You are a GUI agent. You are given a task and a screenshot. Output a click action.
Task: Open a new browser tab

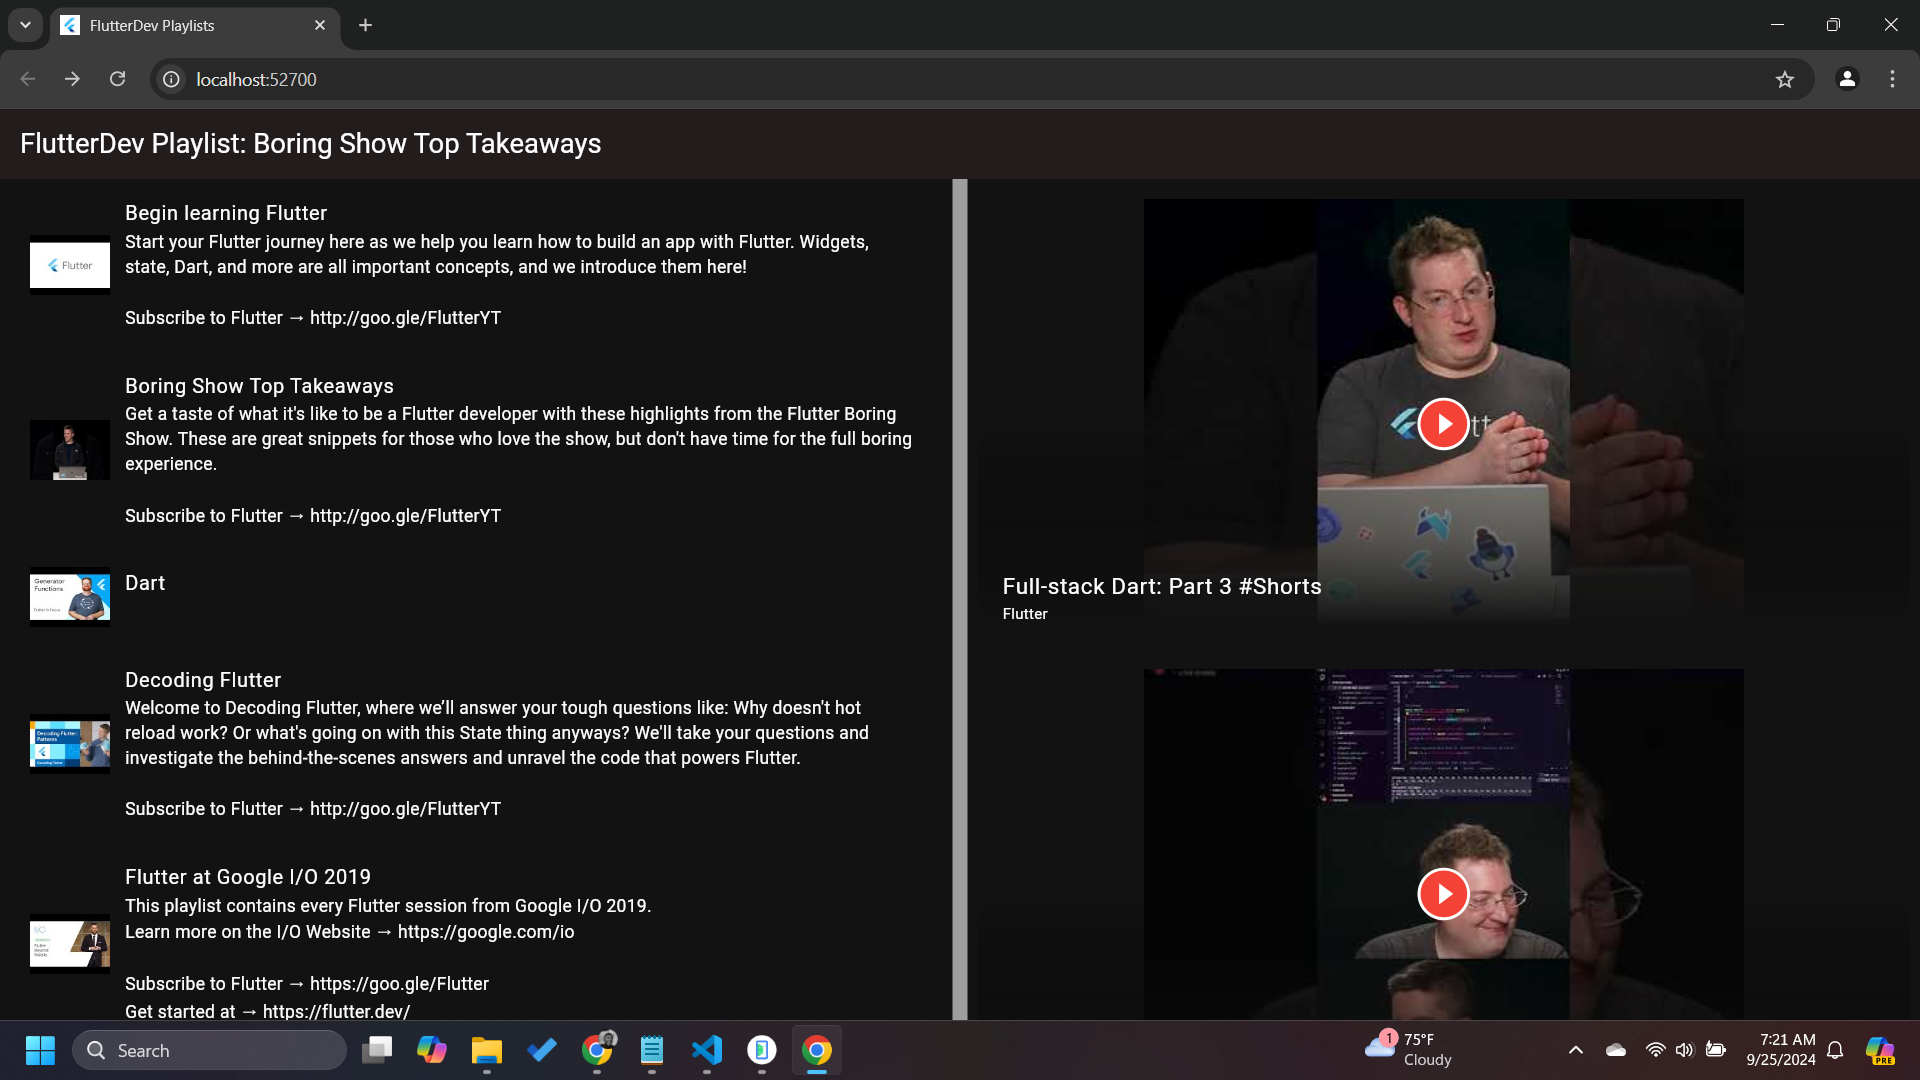(x=366, y=25)
